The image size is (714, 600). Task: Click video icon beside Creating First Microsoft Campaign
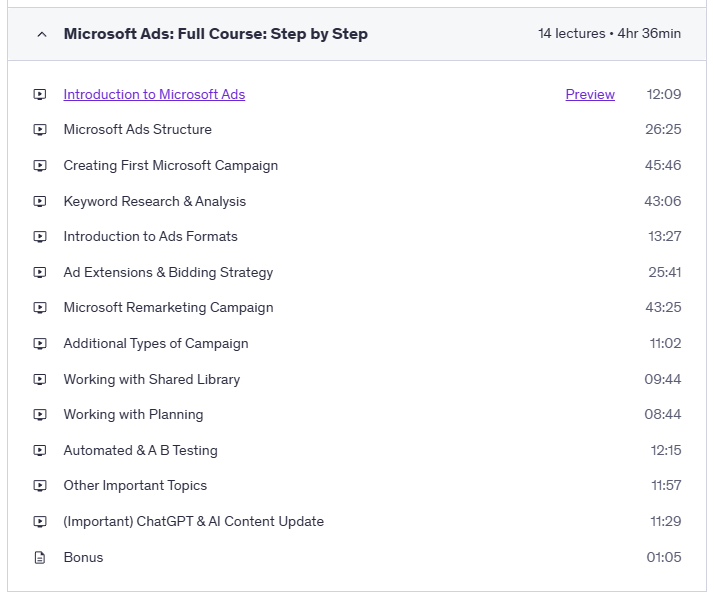(x=40, y=166)
